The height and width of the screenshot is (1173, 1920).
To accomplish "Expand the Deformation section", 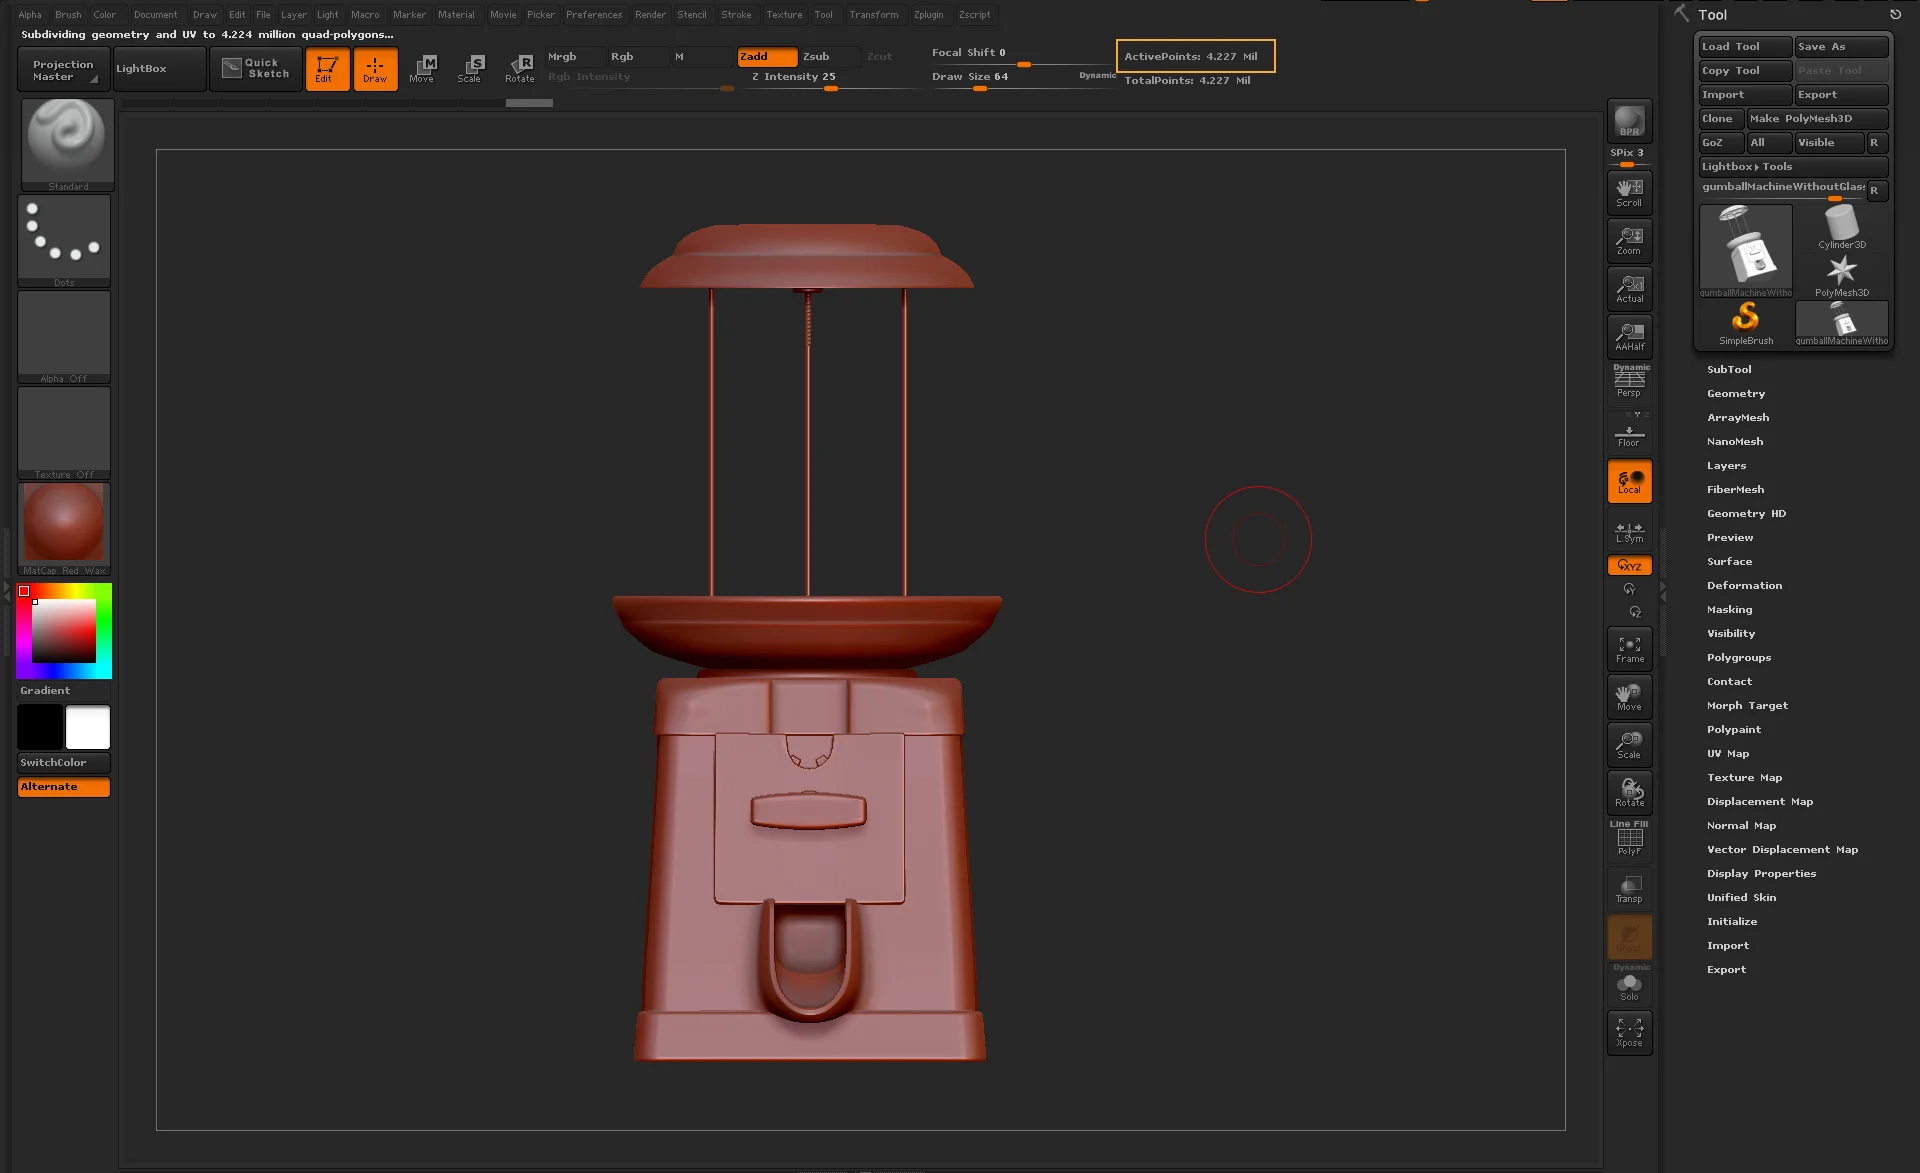I will coord(1744,586).
